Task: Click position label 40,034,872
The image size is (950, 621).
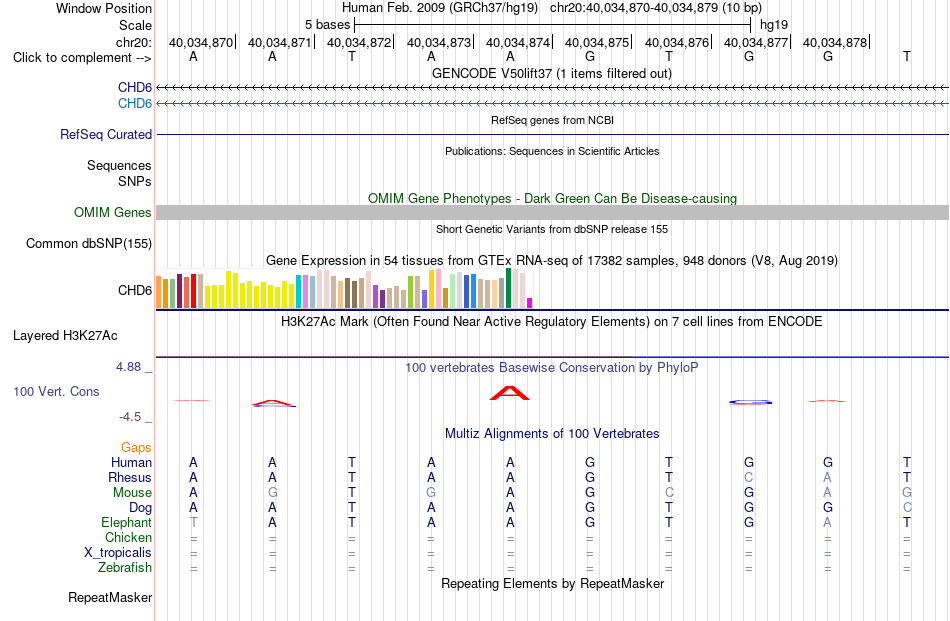Action: point(359,42)
